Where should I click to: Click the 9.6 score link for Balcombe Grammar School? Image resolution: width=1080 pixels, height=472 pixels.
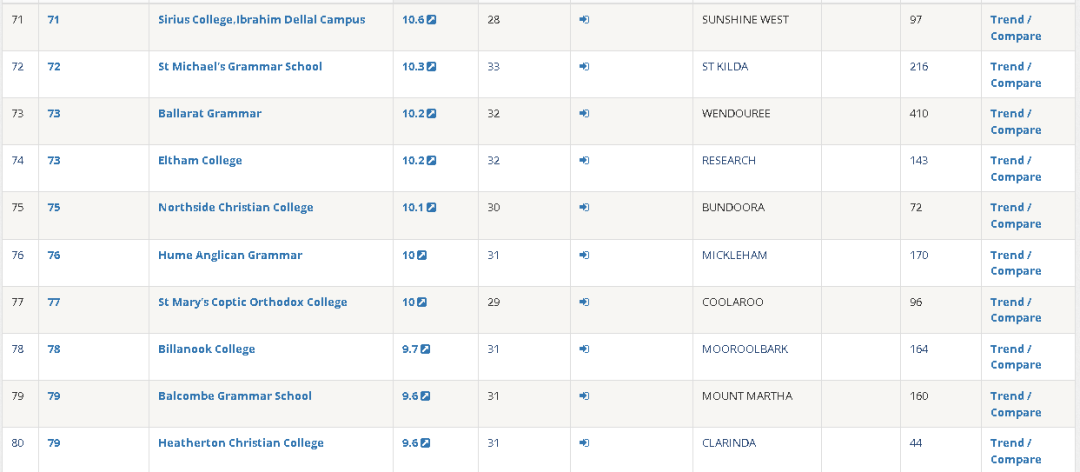pos(410,396)
